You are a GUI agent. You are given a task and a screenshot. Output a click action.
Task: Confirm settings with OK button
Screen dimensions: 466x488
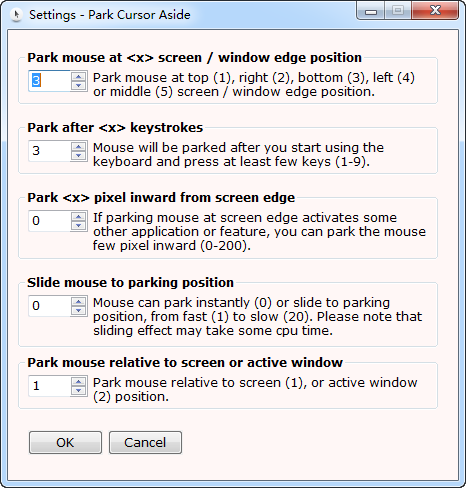[x=65, y=443]
